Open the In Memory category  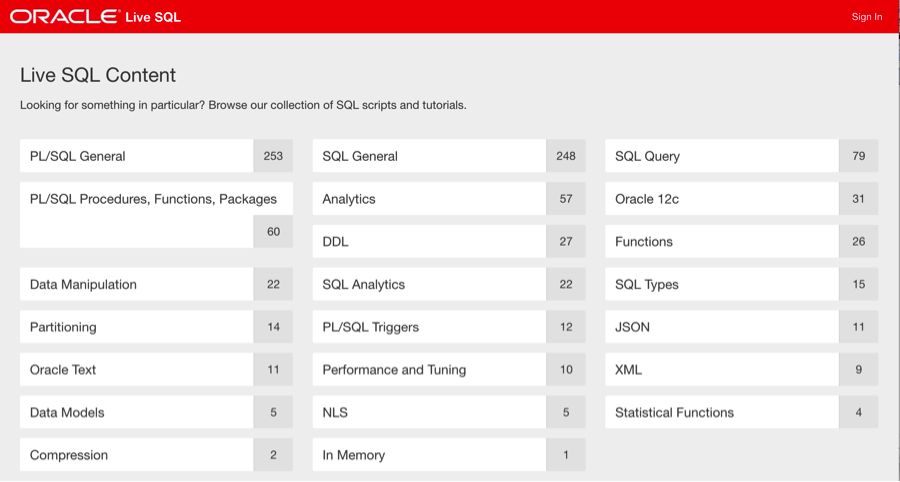[x=429, y=455]
